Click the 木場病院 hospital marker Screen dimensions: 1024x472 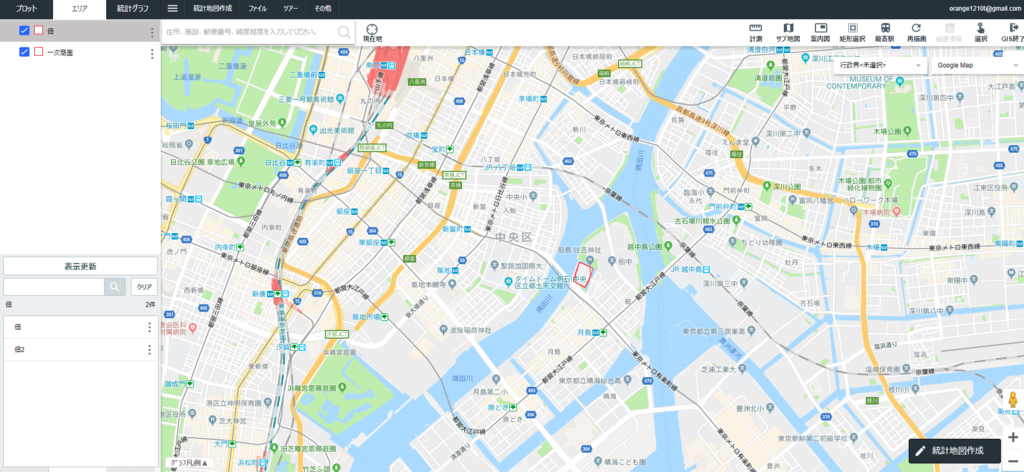click(897, 212)
